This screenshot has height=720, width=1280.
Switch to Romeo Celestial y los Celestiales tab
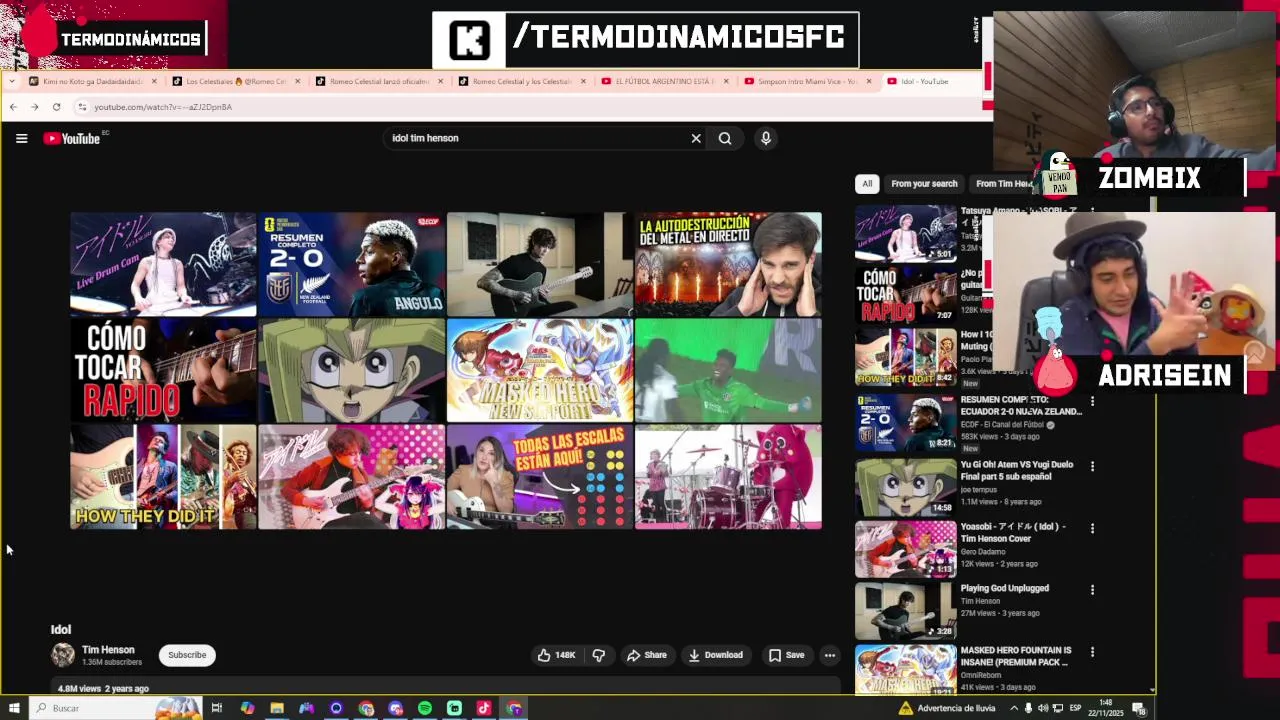pos(523,81)
